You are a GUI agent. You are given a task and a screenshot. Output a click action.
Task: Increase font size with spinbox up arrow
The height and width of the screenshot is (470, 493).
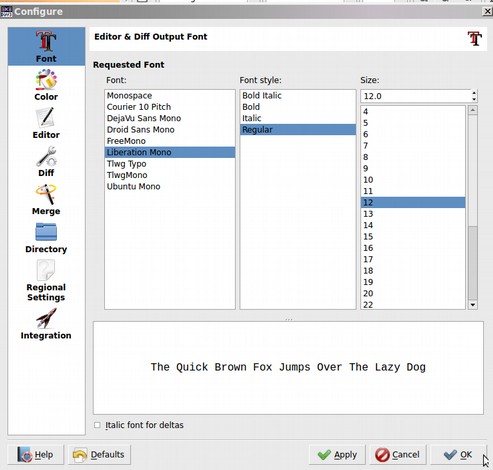[474, 93]
